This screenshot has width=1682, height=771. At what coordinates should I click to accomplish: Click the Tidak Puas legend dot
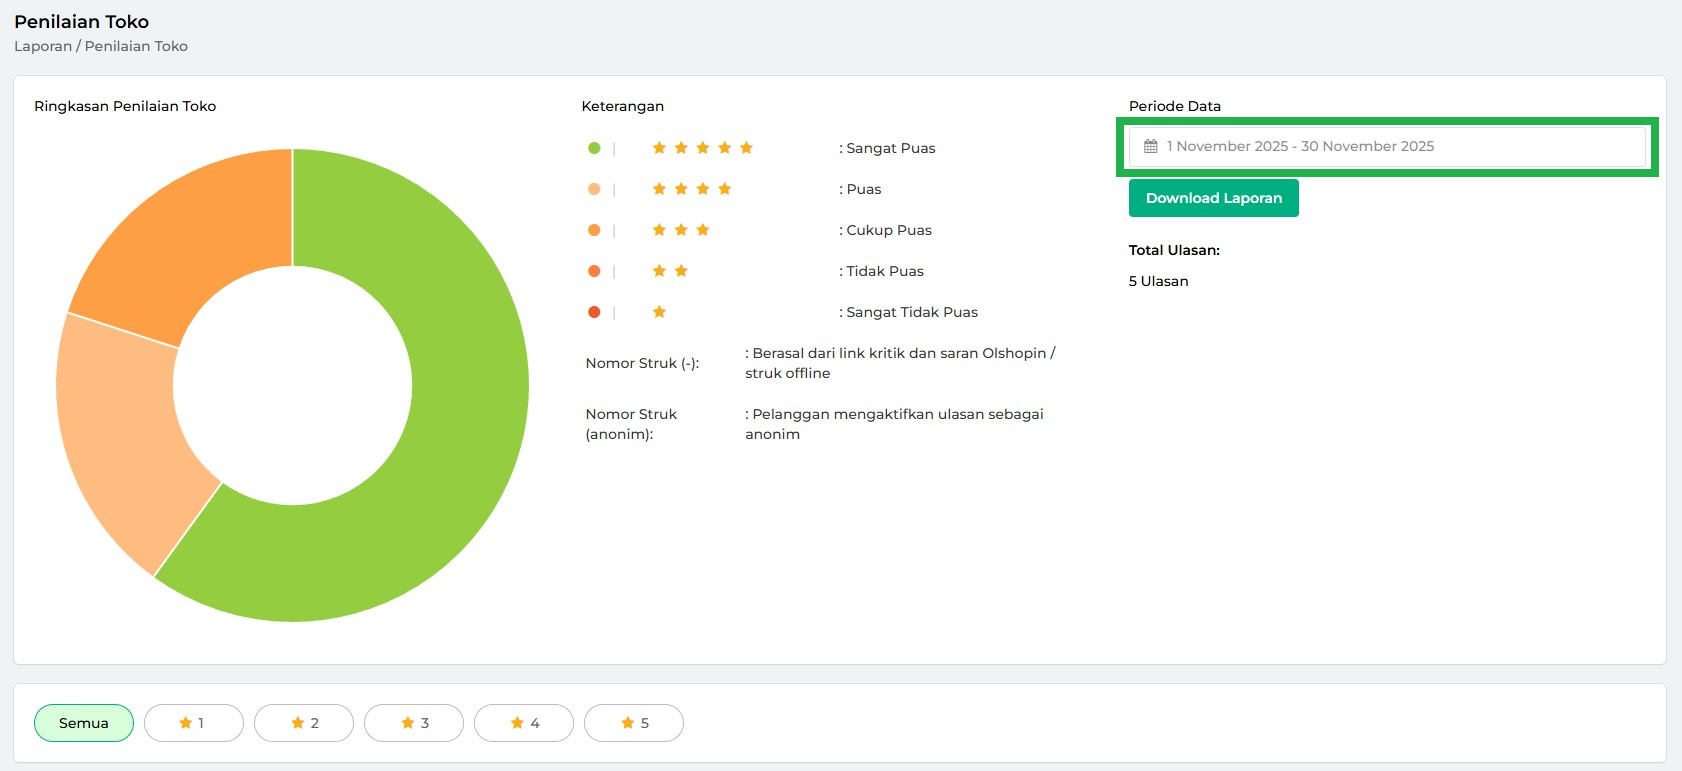tap(594, 271)
